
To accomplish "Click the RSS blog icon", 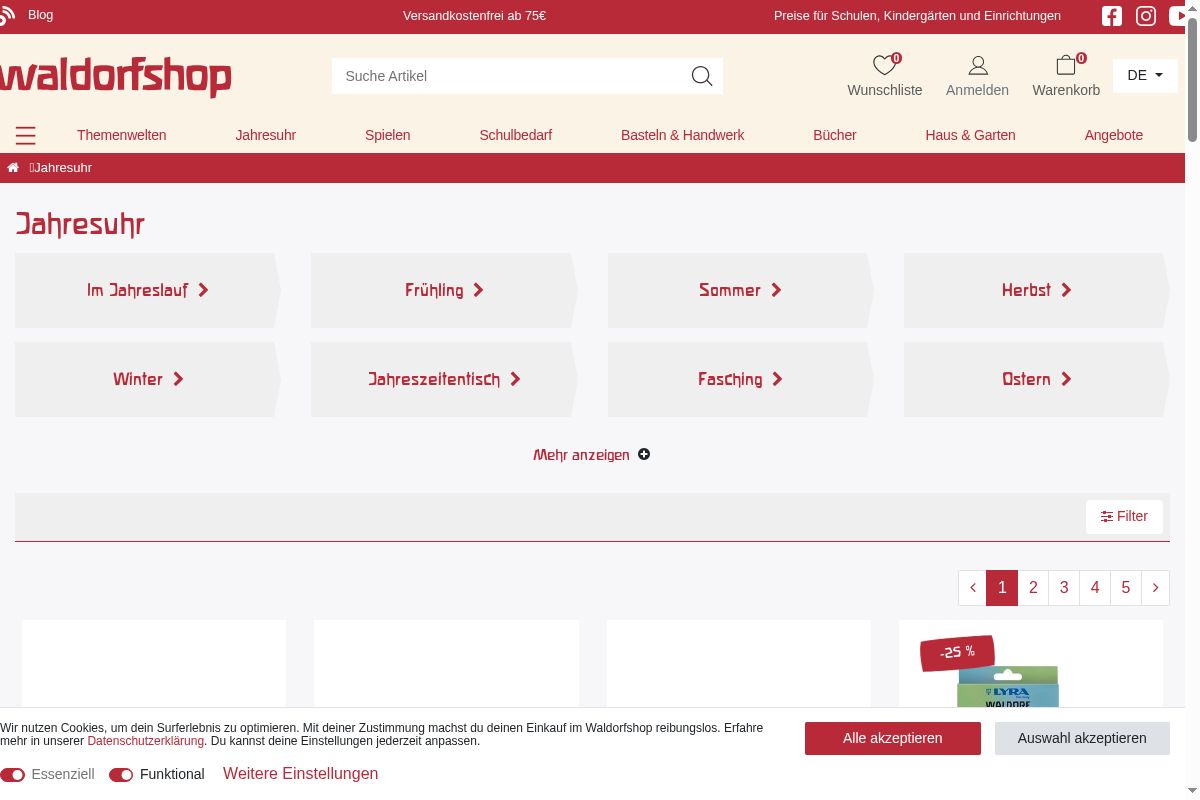I will point(8,15).
